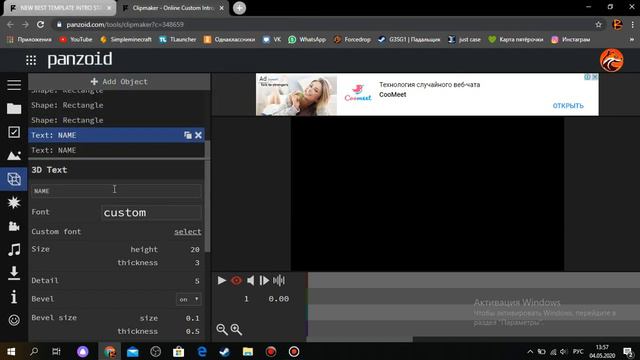The image size is (640, 360).
Task: Open Microsoft Edge from taskbar
Action: [x=202, y=351]
